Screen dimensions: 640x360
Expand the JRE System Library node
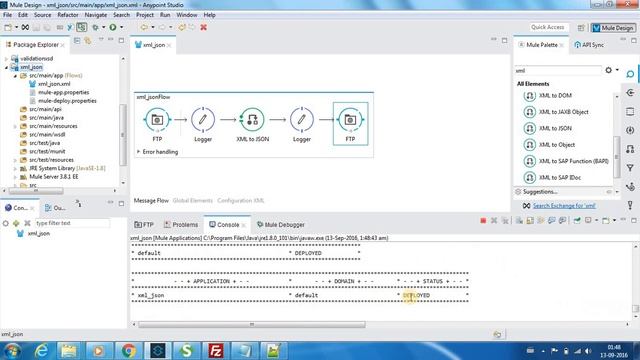[15, 168]
